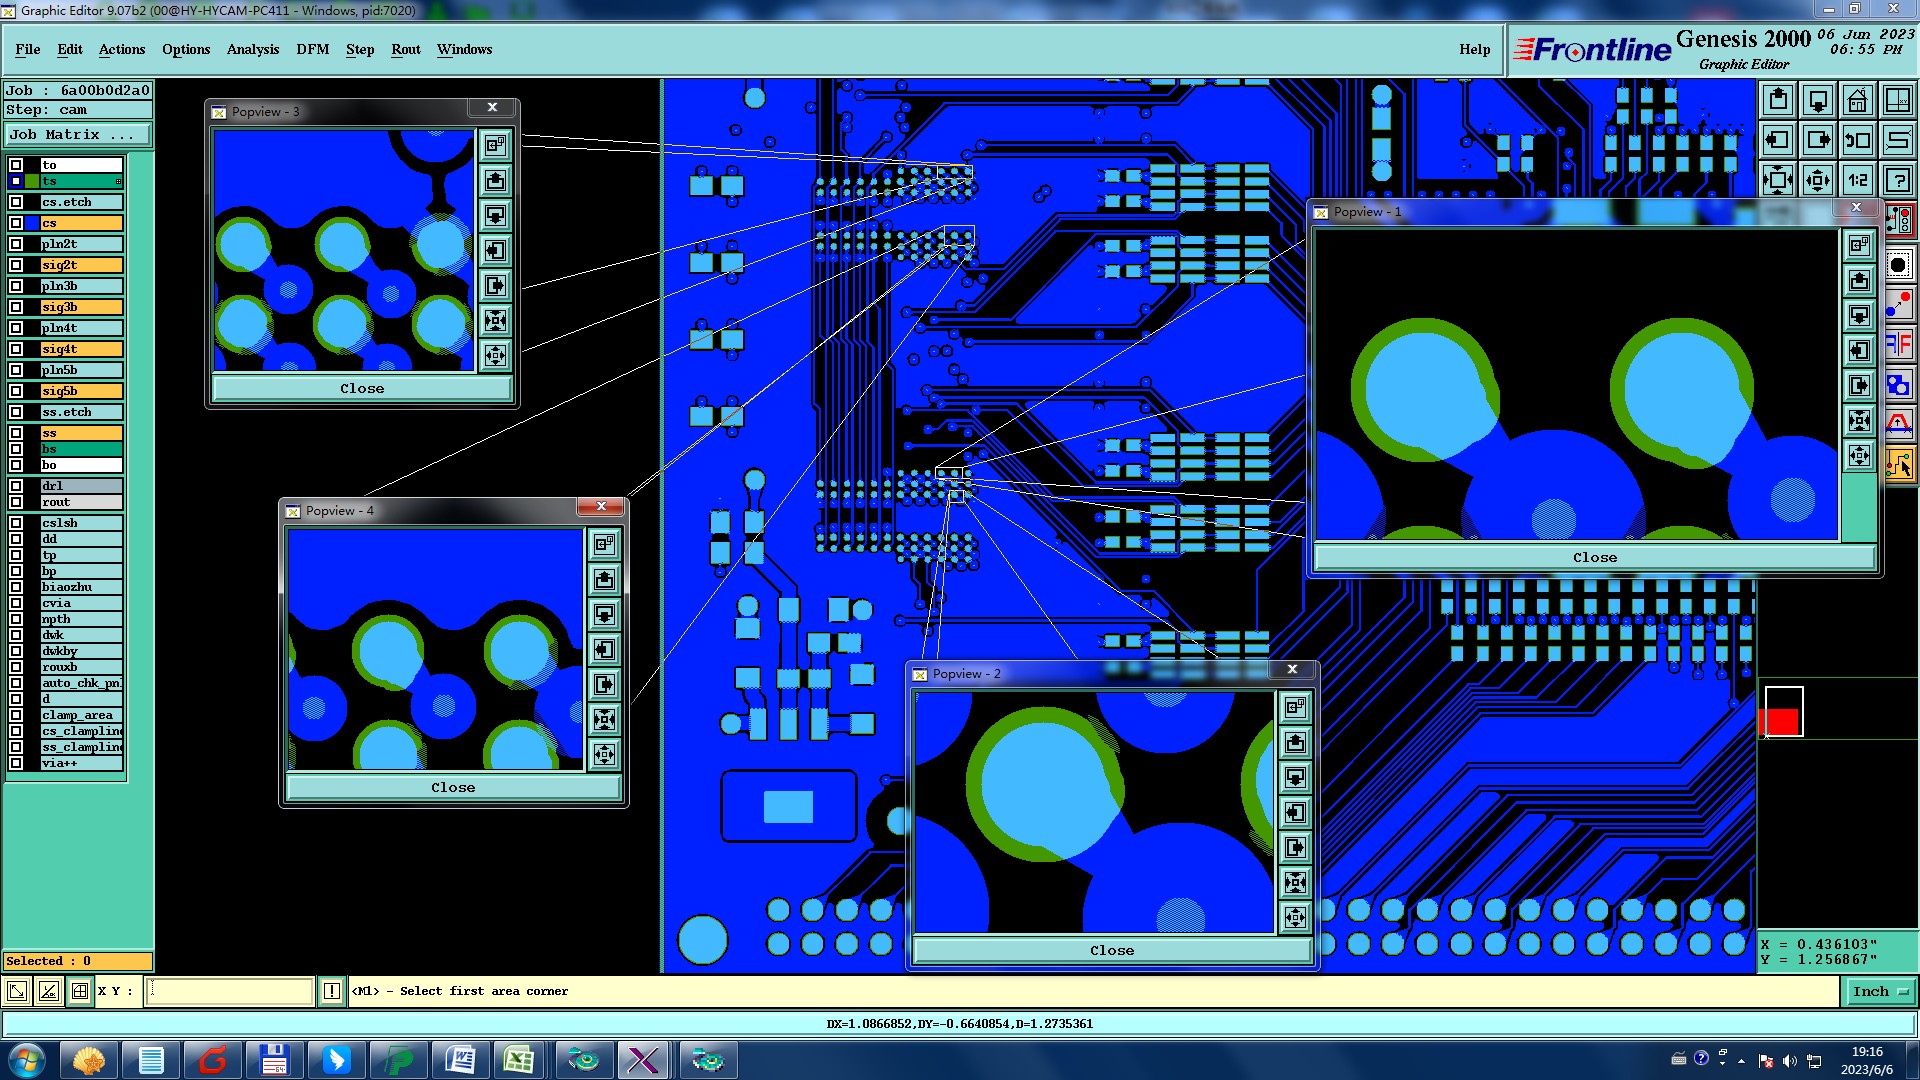Click the question mark help icon
1920x1080 pixels.
tap(1898, 180)
